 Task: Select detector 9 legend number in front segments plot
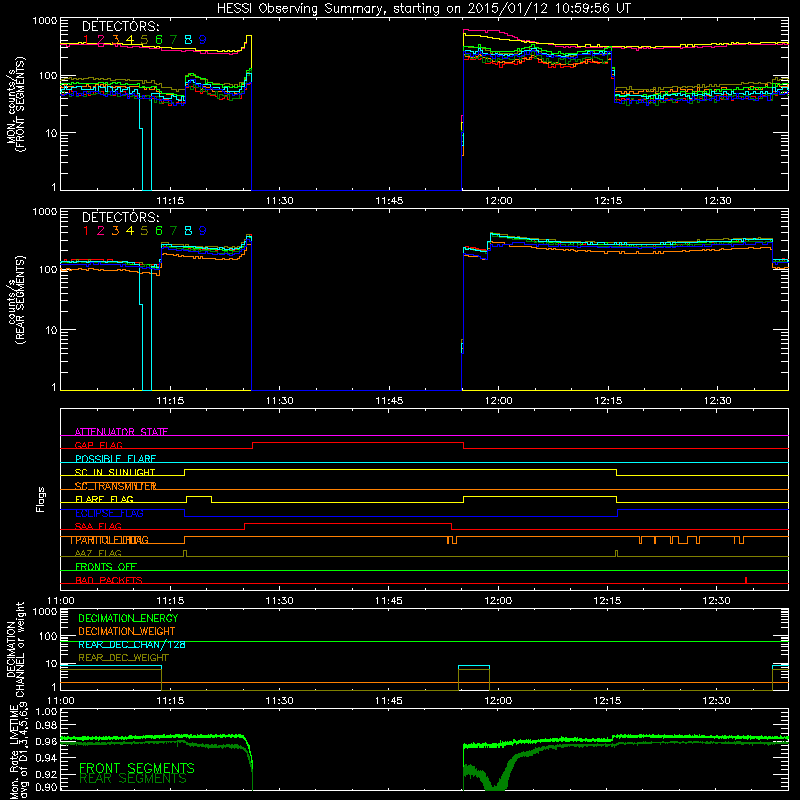click(203, 39)
